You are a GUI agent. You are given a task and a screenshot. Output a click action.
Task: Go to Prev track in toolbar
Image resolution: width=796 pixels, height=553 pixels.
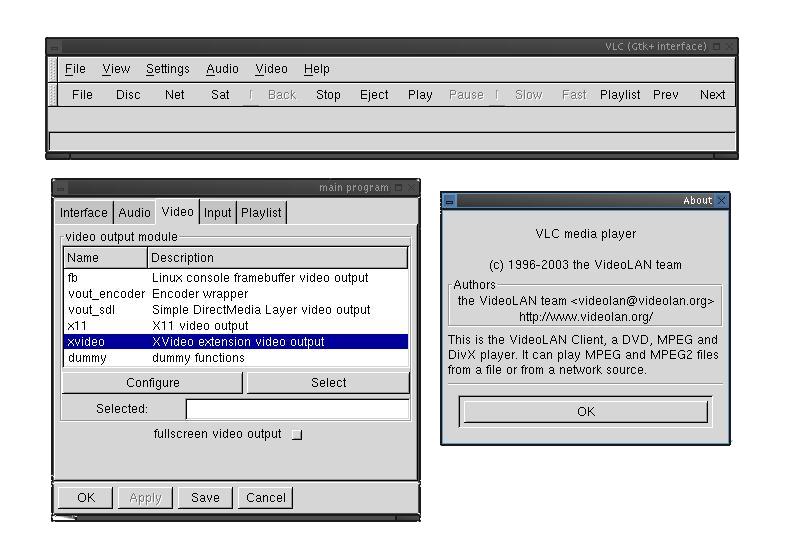click(665, 95)
